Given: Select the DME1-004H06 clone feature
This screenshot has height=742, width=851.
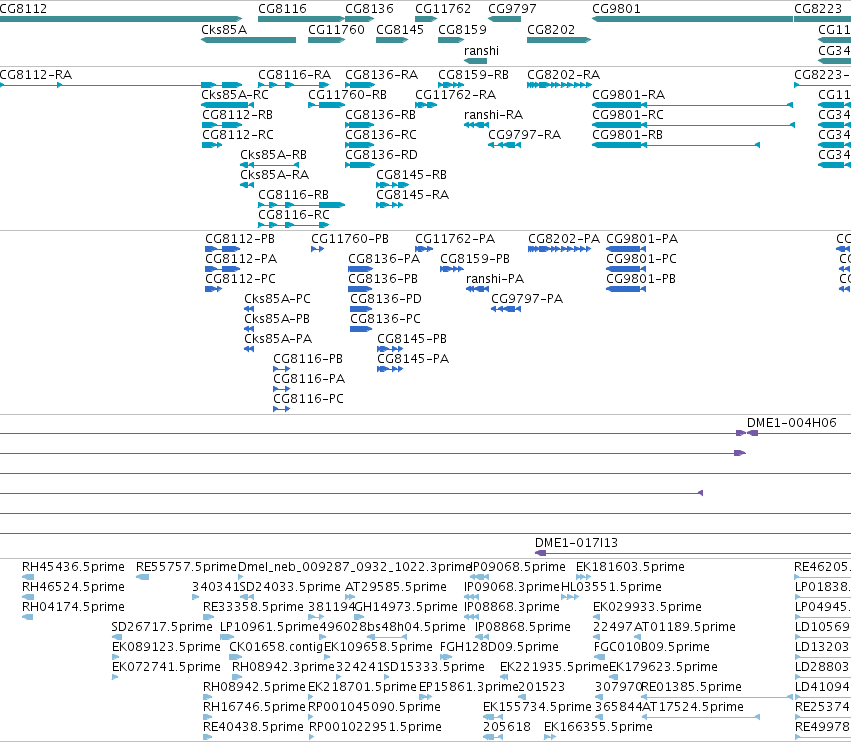Looking at the screenshot, I should (x=792, y=423).
